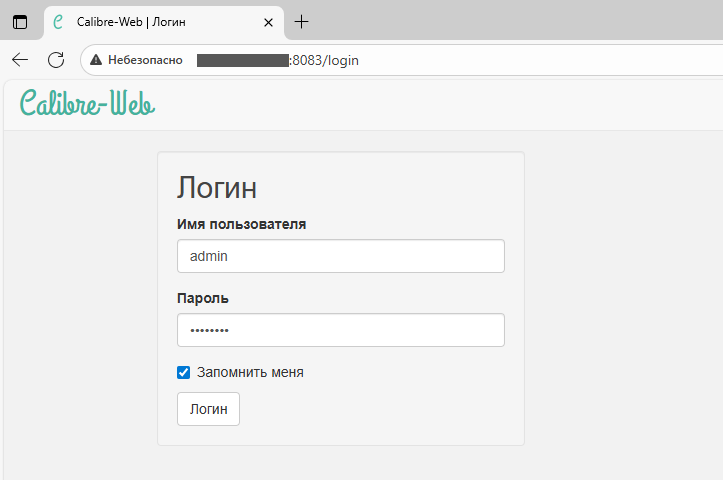Click the not-secure warning triangle icon
Image resolution: width=723 pixels, height=480 pixels.
(x=96, y=60)
